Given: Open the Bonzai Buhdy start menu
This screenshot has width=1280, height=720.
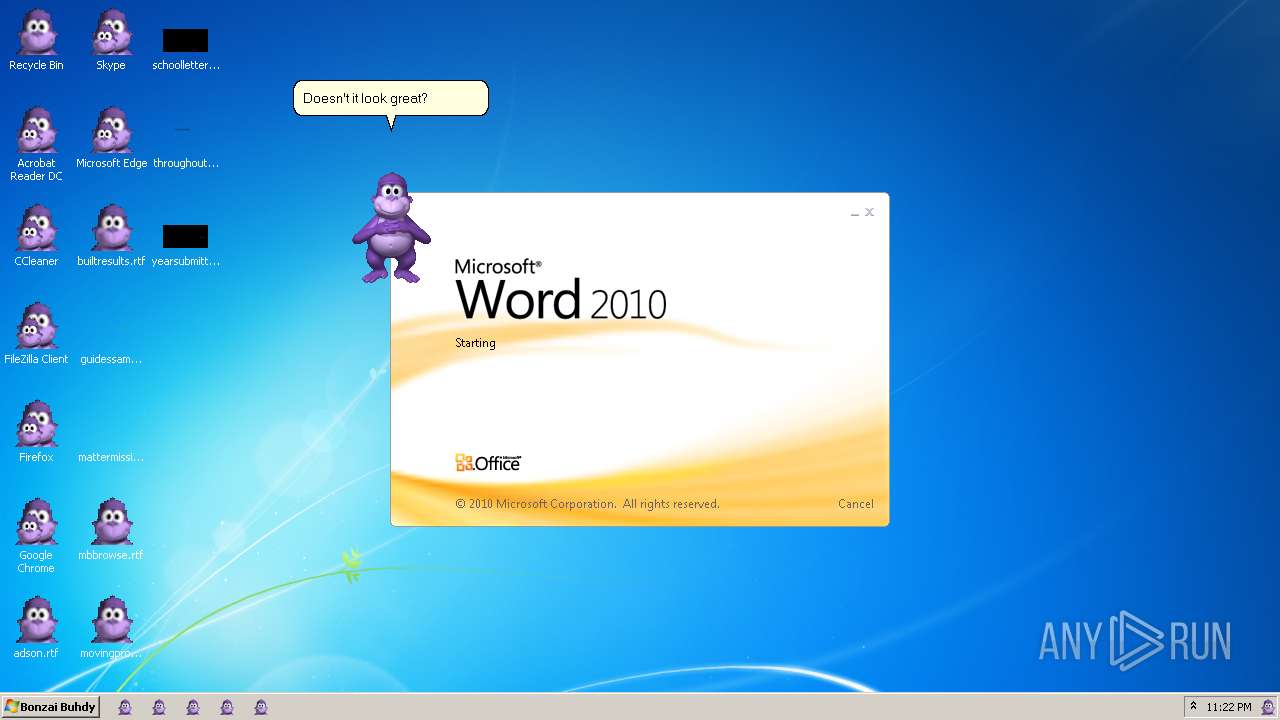Looking at the screenshot, I should point(51,707).
